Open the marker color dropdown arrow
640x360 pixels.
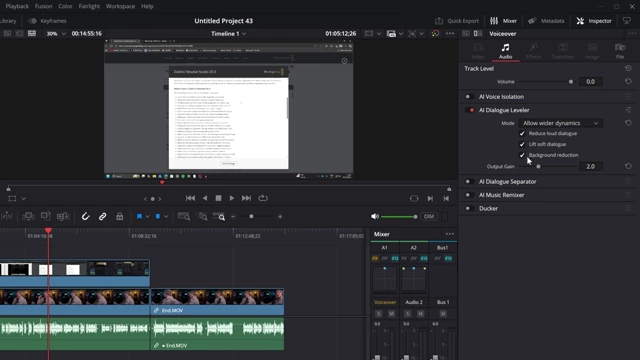click(x=166, y=217)
